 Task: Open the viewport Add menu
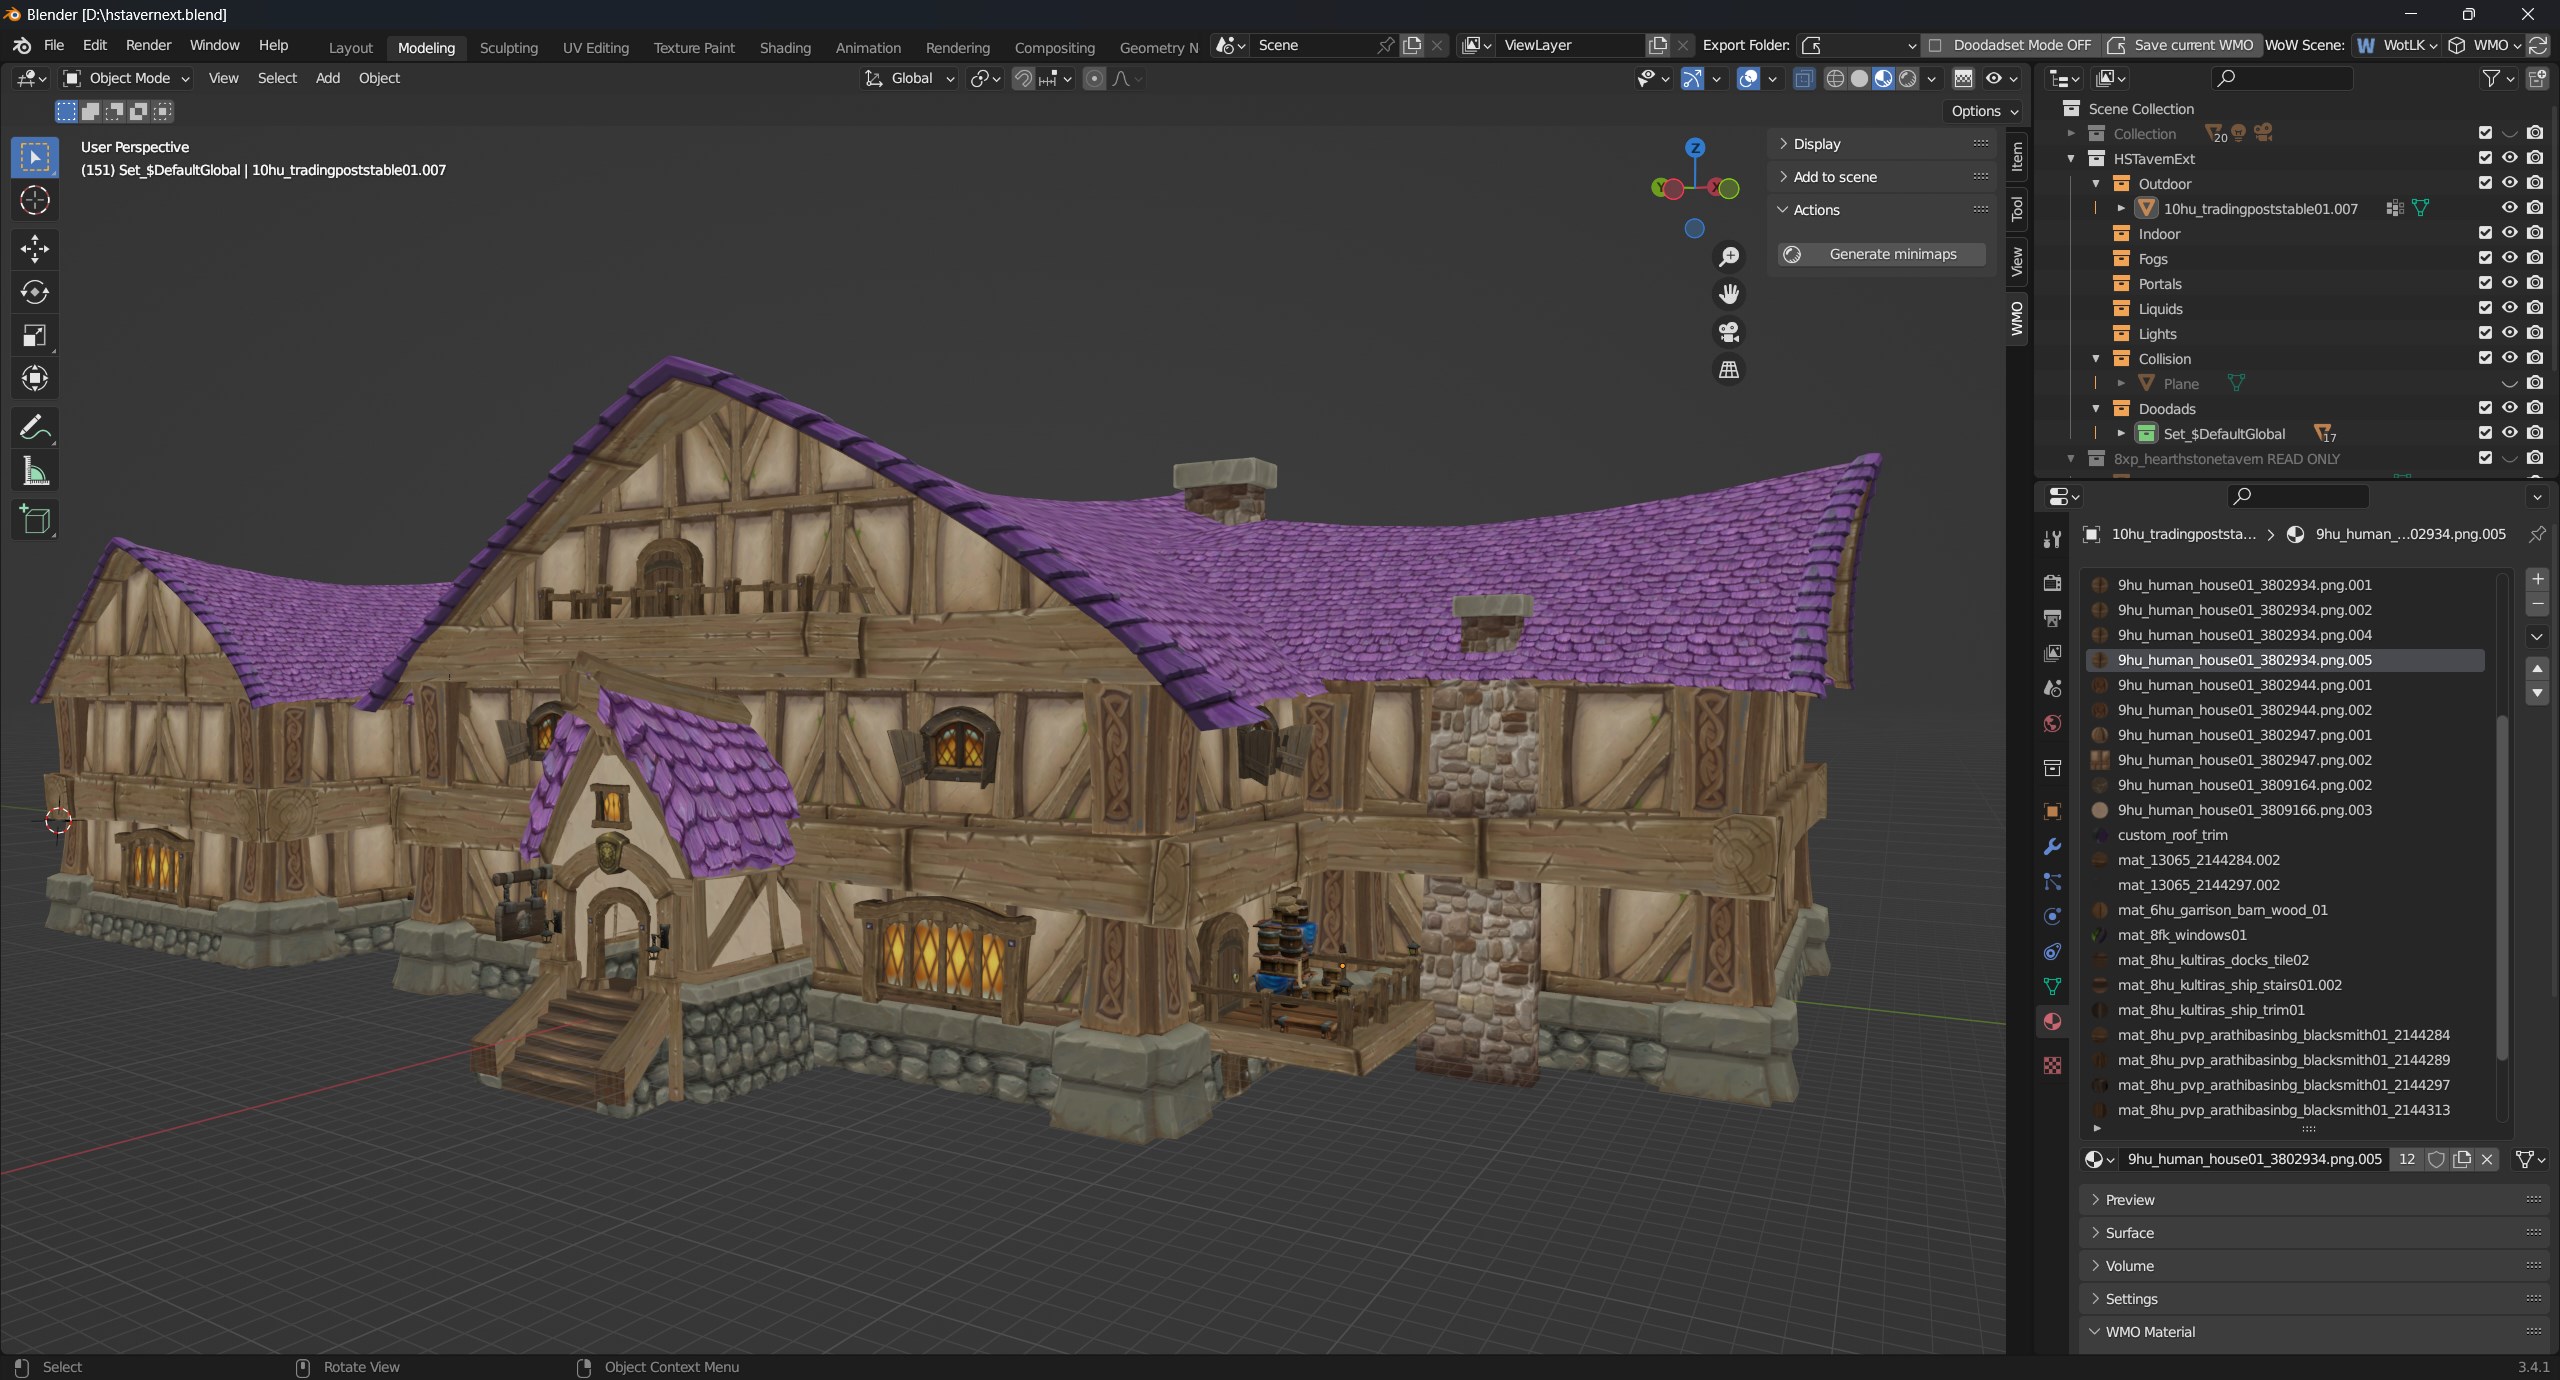click(328, 78)
